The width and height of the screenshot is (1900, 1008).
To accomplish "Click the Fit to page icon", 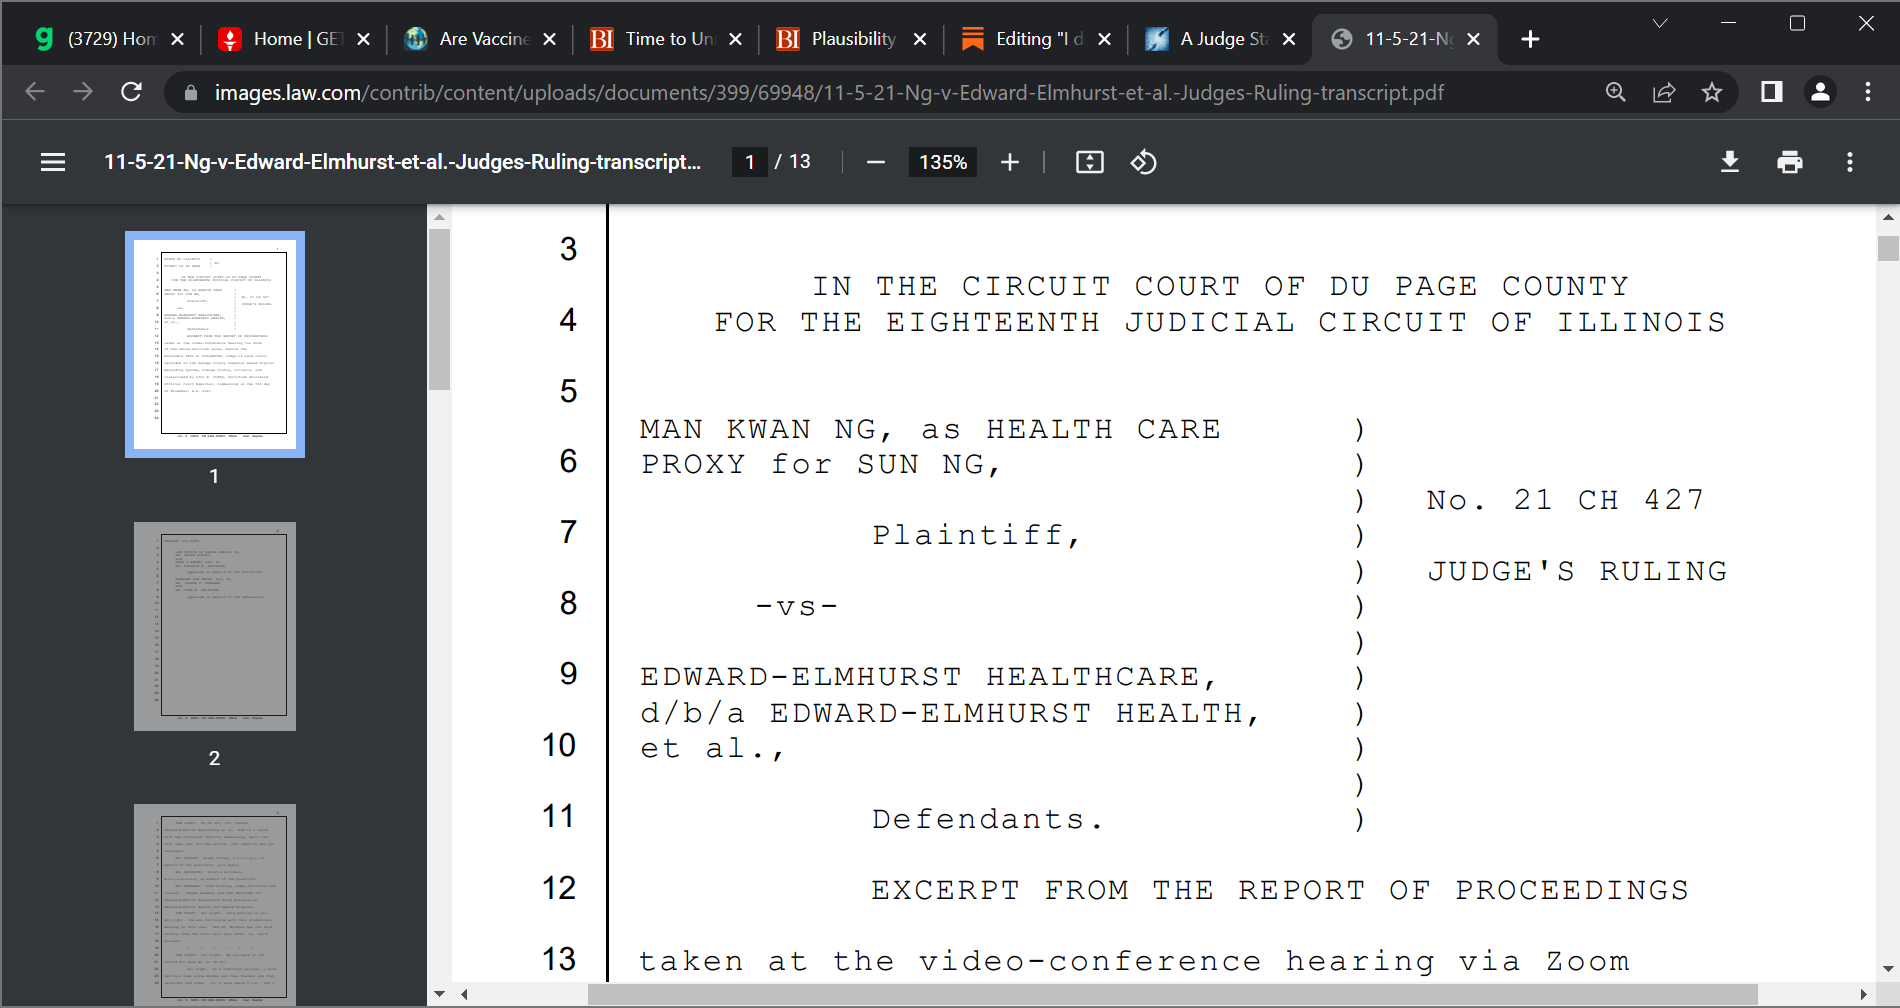I will (1090, 162).
